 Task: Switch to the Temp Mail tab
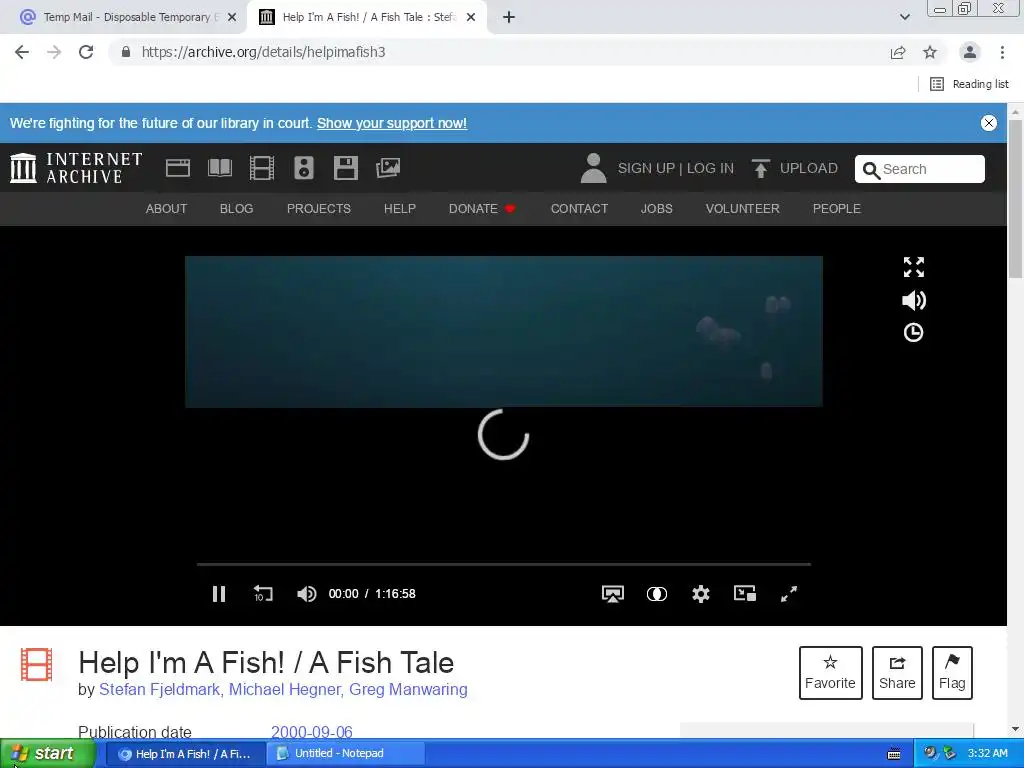tap(128, 17)
